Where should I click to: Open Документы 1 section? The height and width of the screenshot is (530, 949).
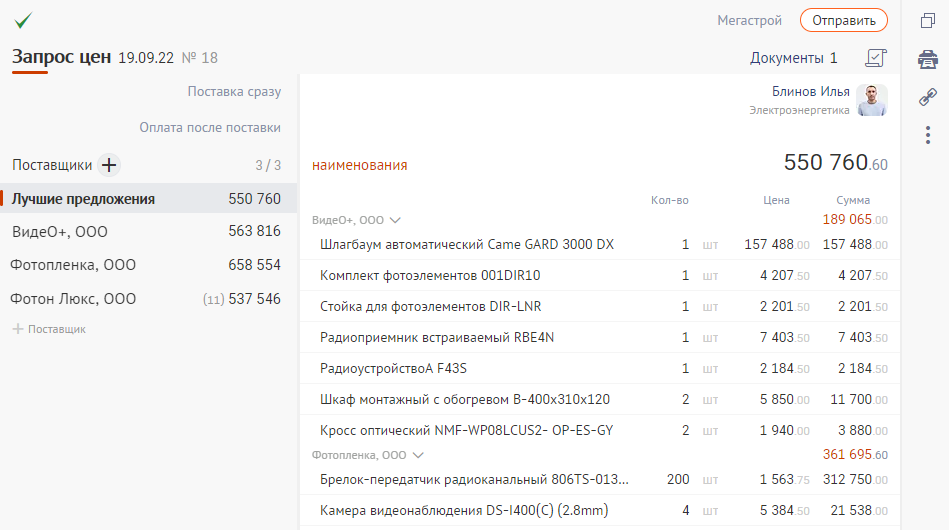click(x=793, y=59)
